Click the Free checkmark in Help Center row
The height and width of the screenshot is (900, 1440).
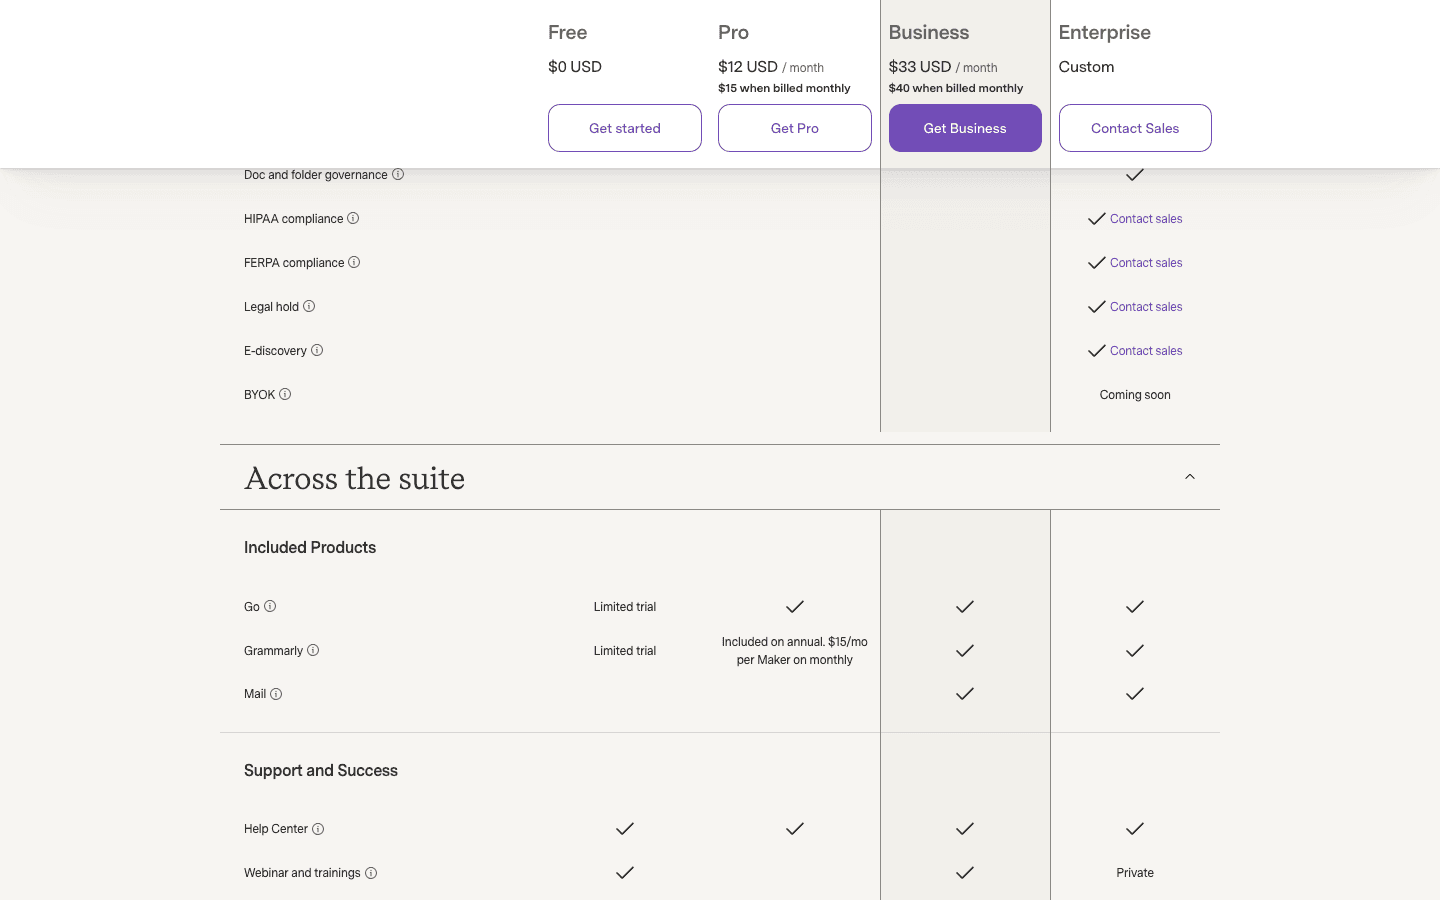pyautogui.click(x=625, y=829)
